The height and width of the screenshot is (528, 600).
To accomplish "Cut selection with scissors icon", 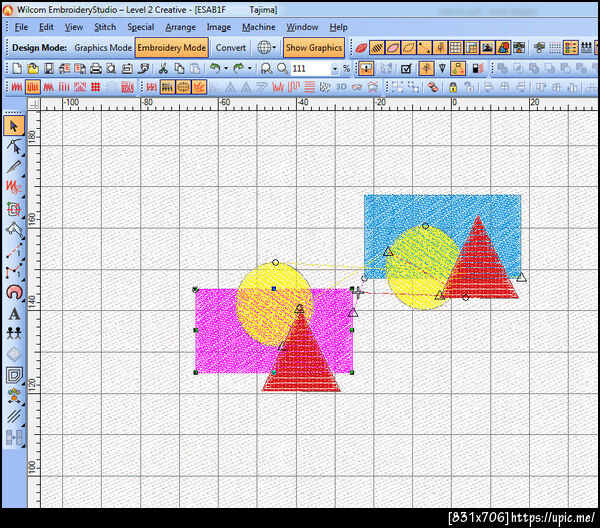I will click(x=163, y=69).
